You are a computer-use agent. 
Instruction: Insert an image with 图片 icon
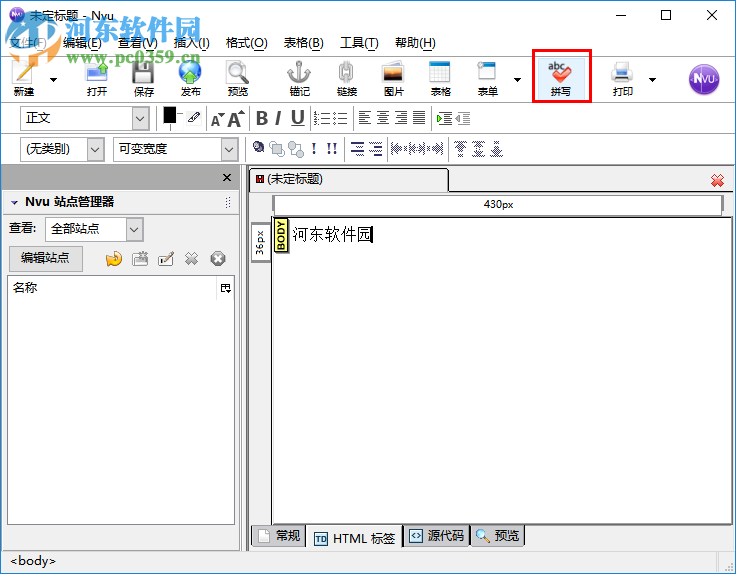(x=393, y=78)
